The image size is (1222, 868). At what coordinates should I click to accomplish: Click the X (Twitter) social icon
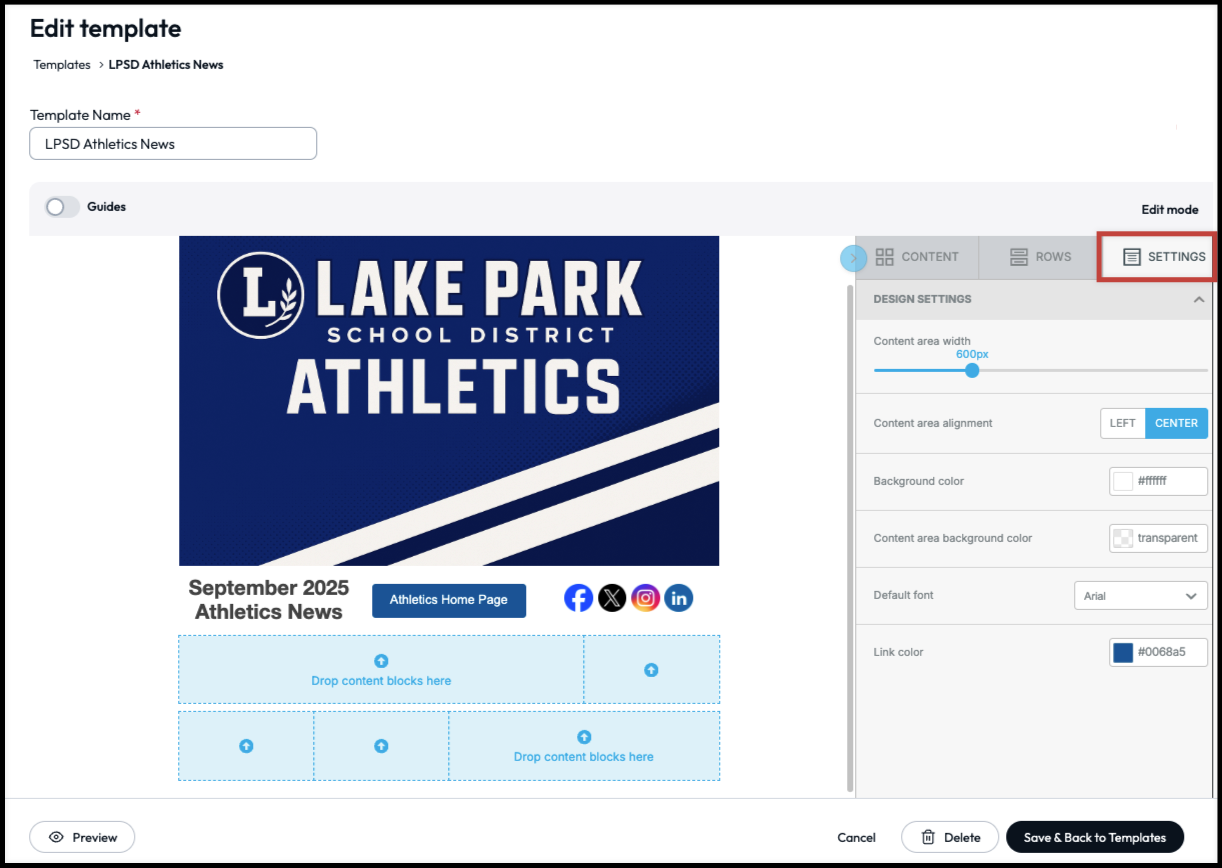pos(612,598)
